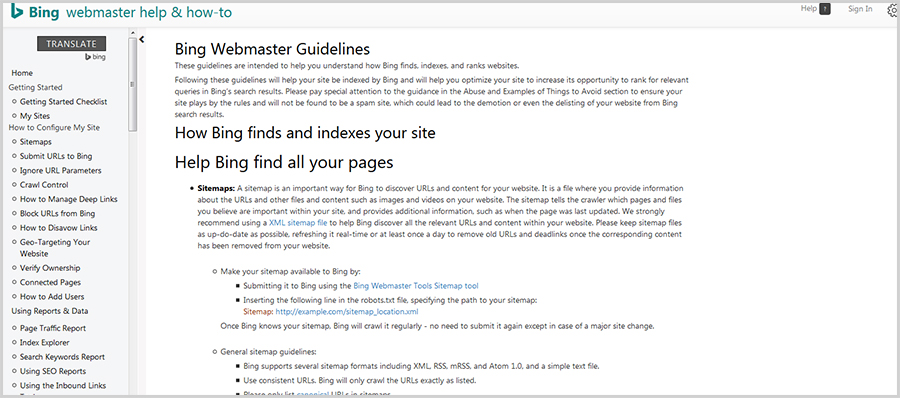The height and width of the screenshot is (398, 900).
Task: Click the TRANSLATE button
Action: tap(71, 44)
